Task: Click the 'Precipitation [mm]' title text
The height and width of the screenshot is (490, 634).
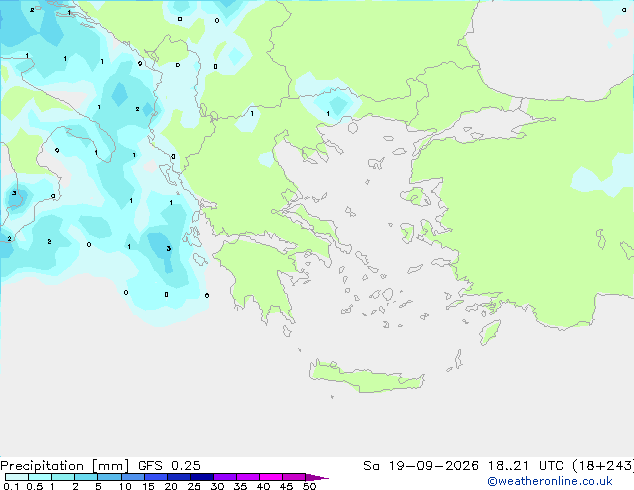Action: [65, 466]
